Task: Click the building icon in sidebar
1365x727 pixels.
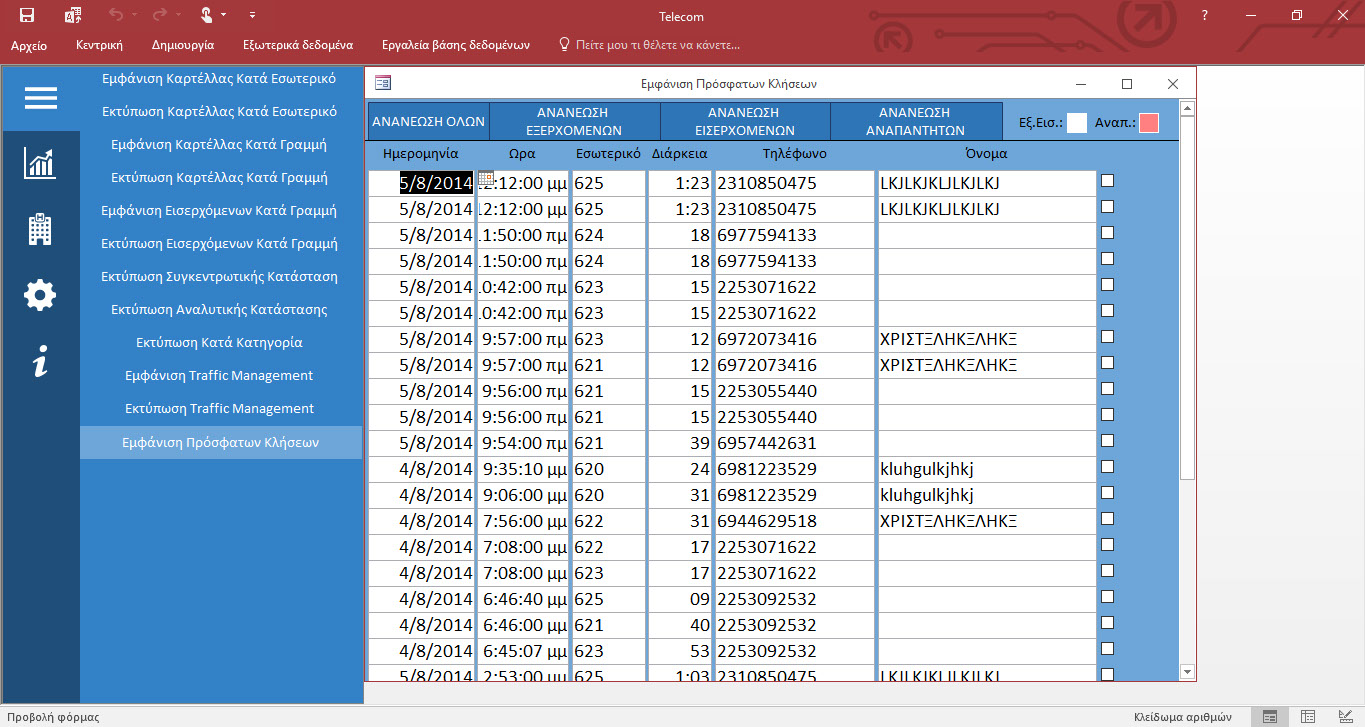Action: (x=40, y=230)
